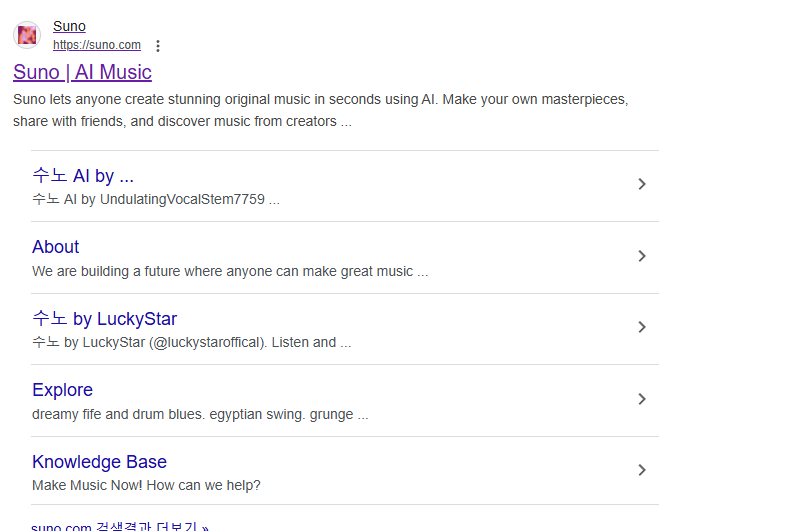Click text 'dreamy fife and drum blues'
This screenshot has width=791, height=531.
[x=118, y=414]
